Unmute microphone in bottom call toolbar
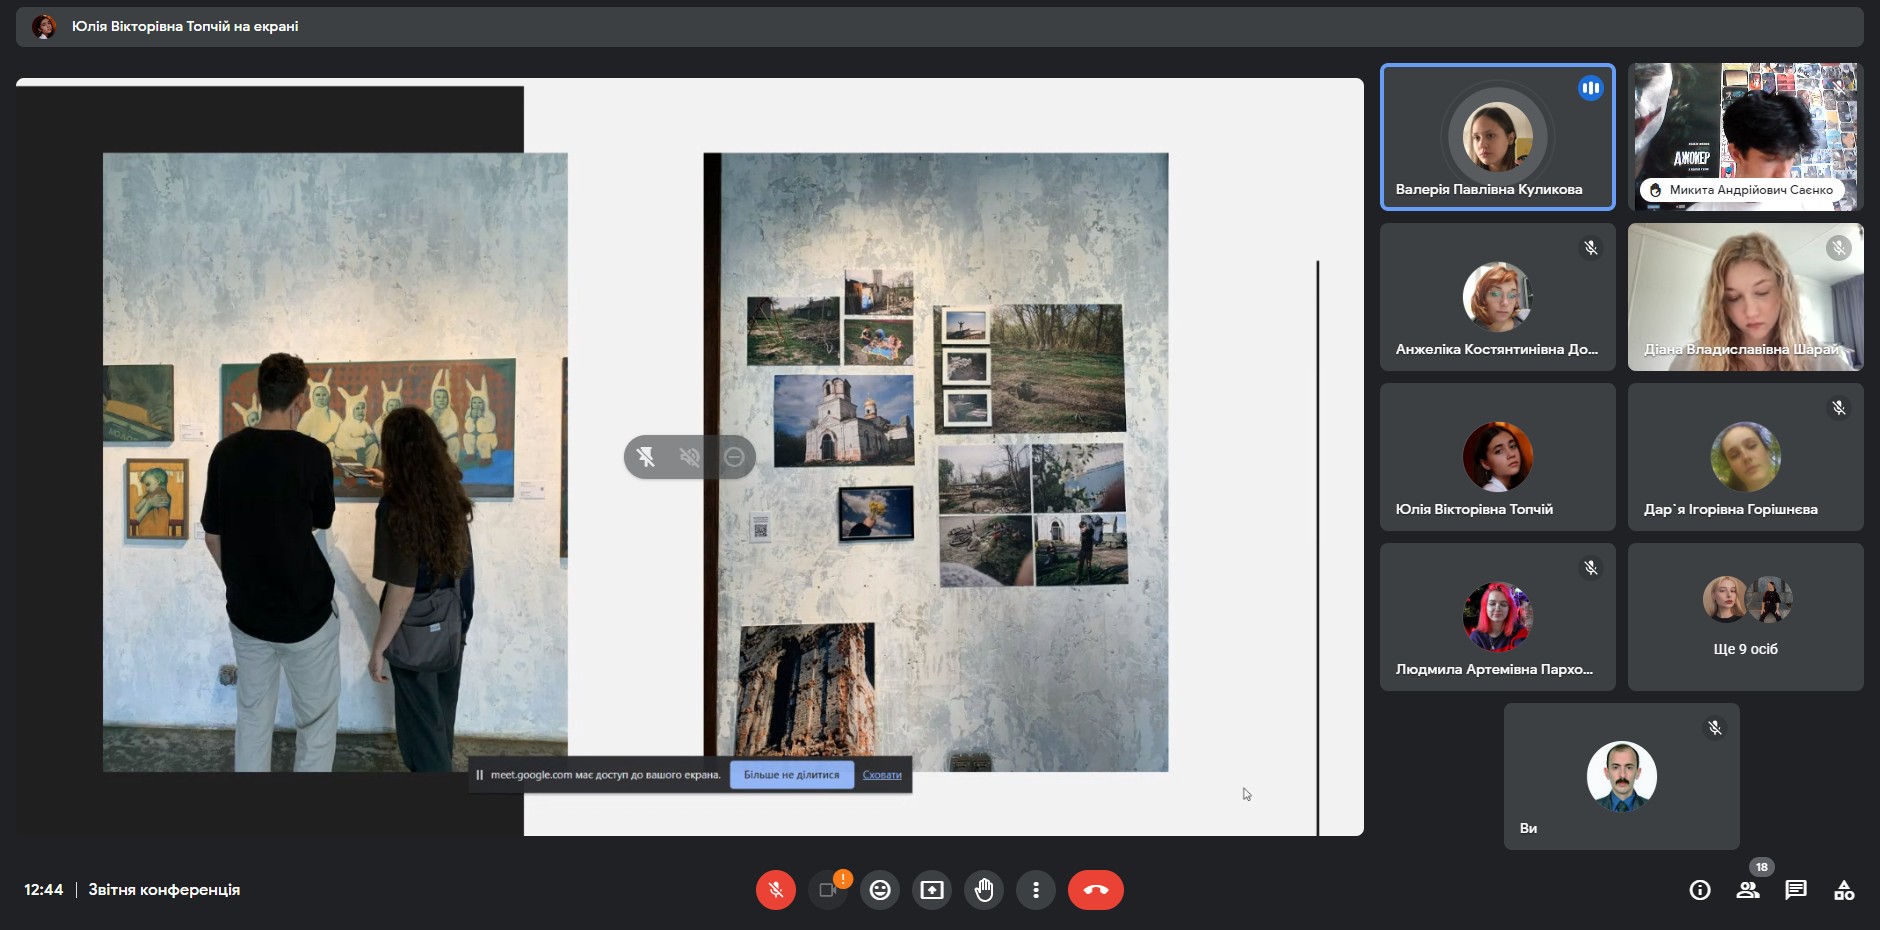 [775, 890]
